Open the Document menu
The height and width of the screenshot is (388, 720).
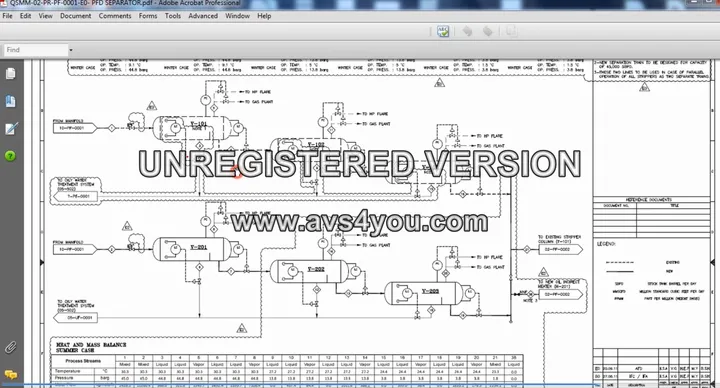click(75, 16)
